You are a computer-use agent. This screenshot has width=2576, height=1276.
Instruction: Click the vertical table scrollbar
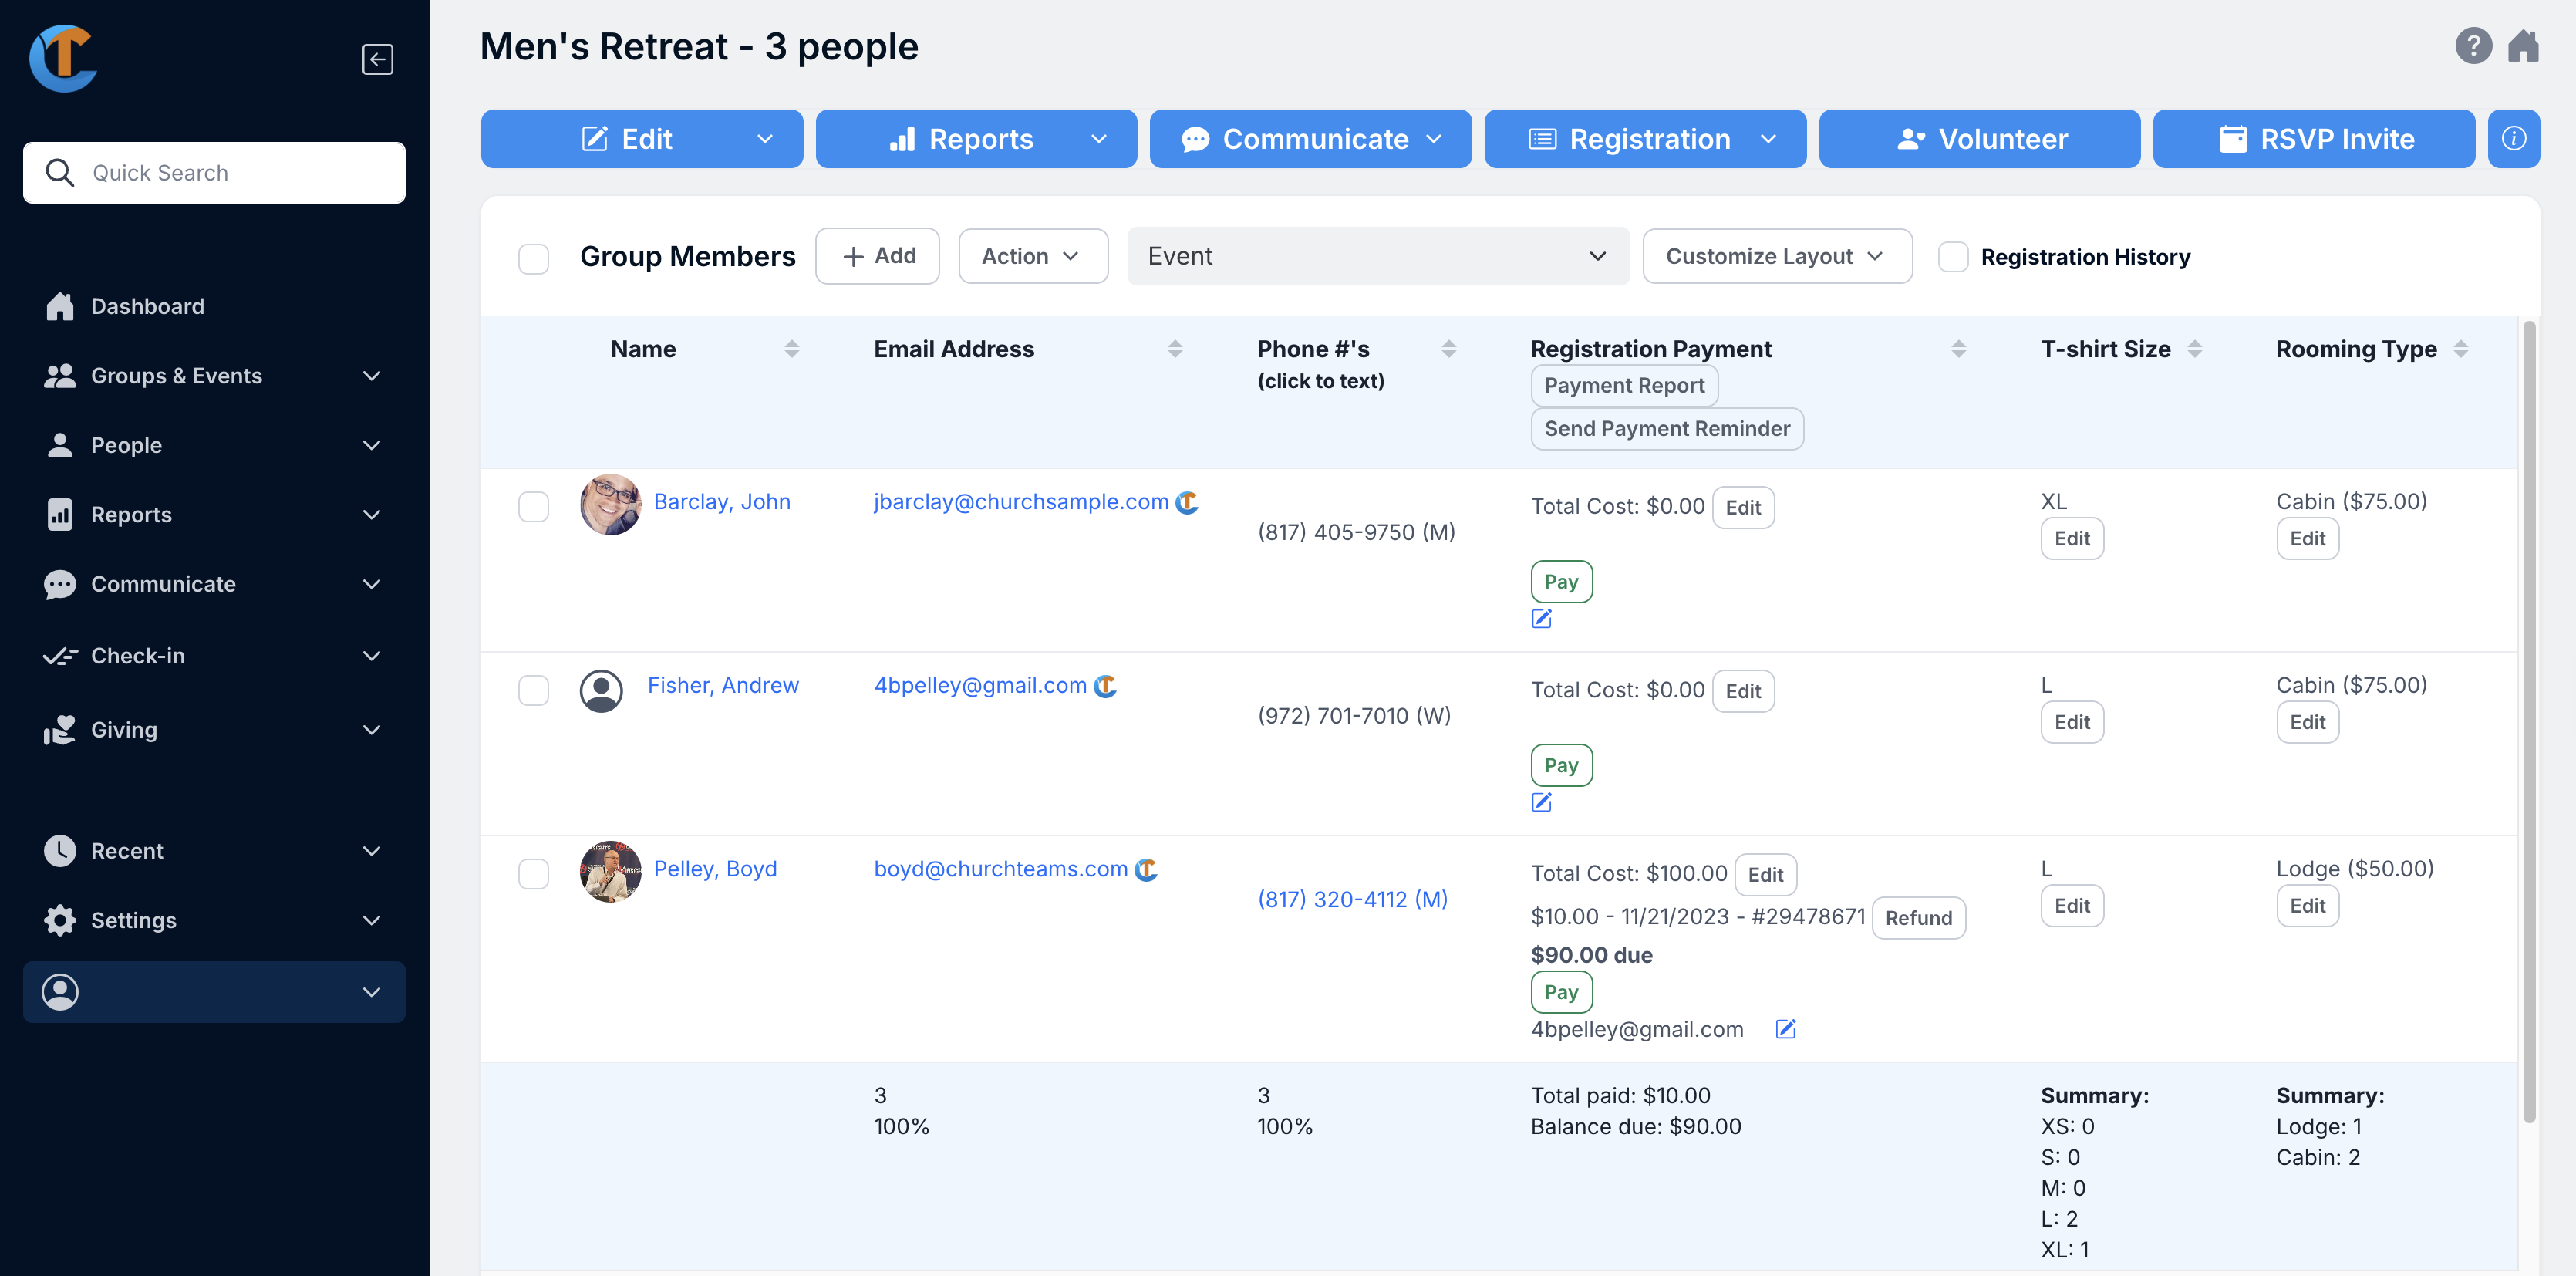click(2528, 720)
